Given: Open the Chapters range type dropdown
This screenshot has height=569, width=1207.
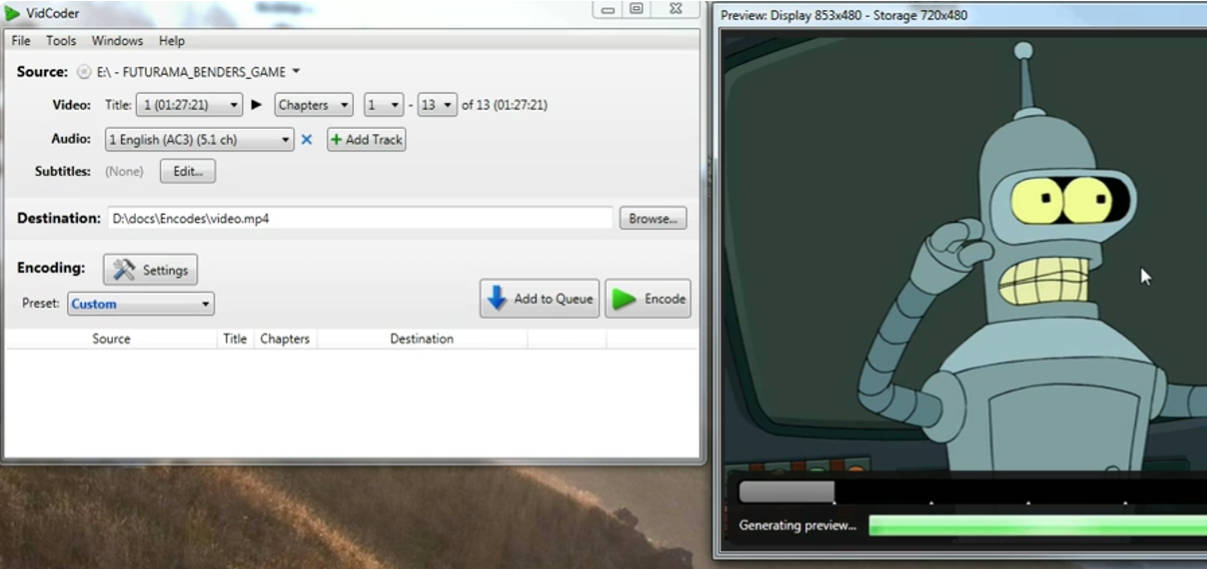Looking at the screenshot, I should click(313, 105).
